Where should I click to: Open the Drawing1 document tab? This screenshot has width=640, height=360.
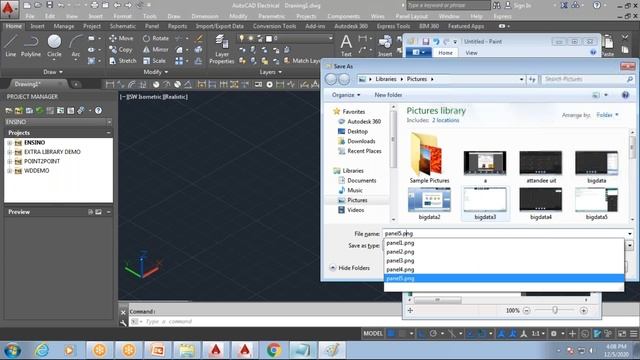(28, 84)
